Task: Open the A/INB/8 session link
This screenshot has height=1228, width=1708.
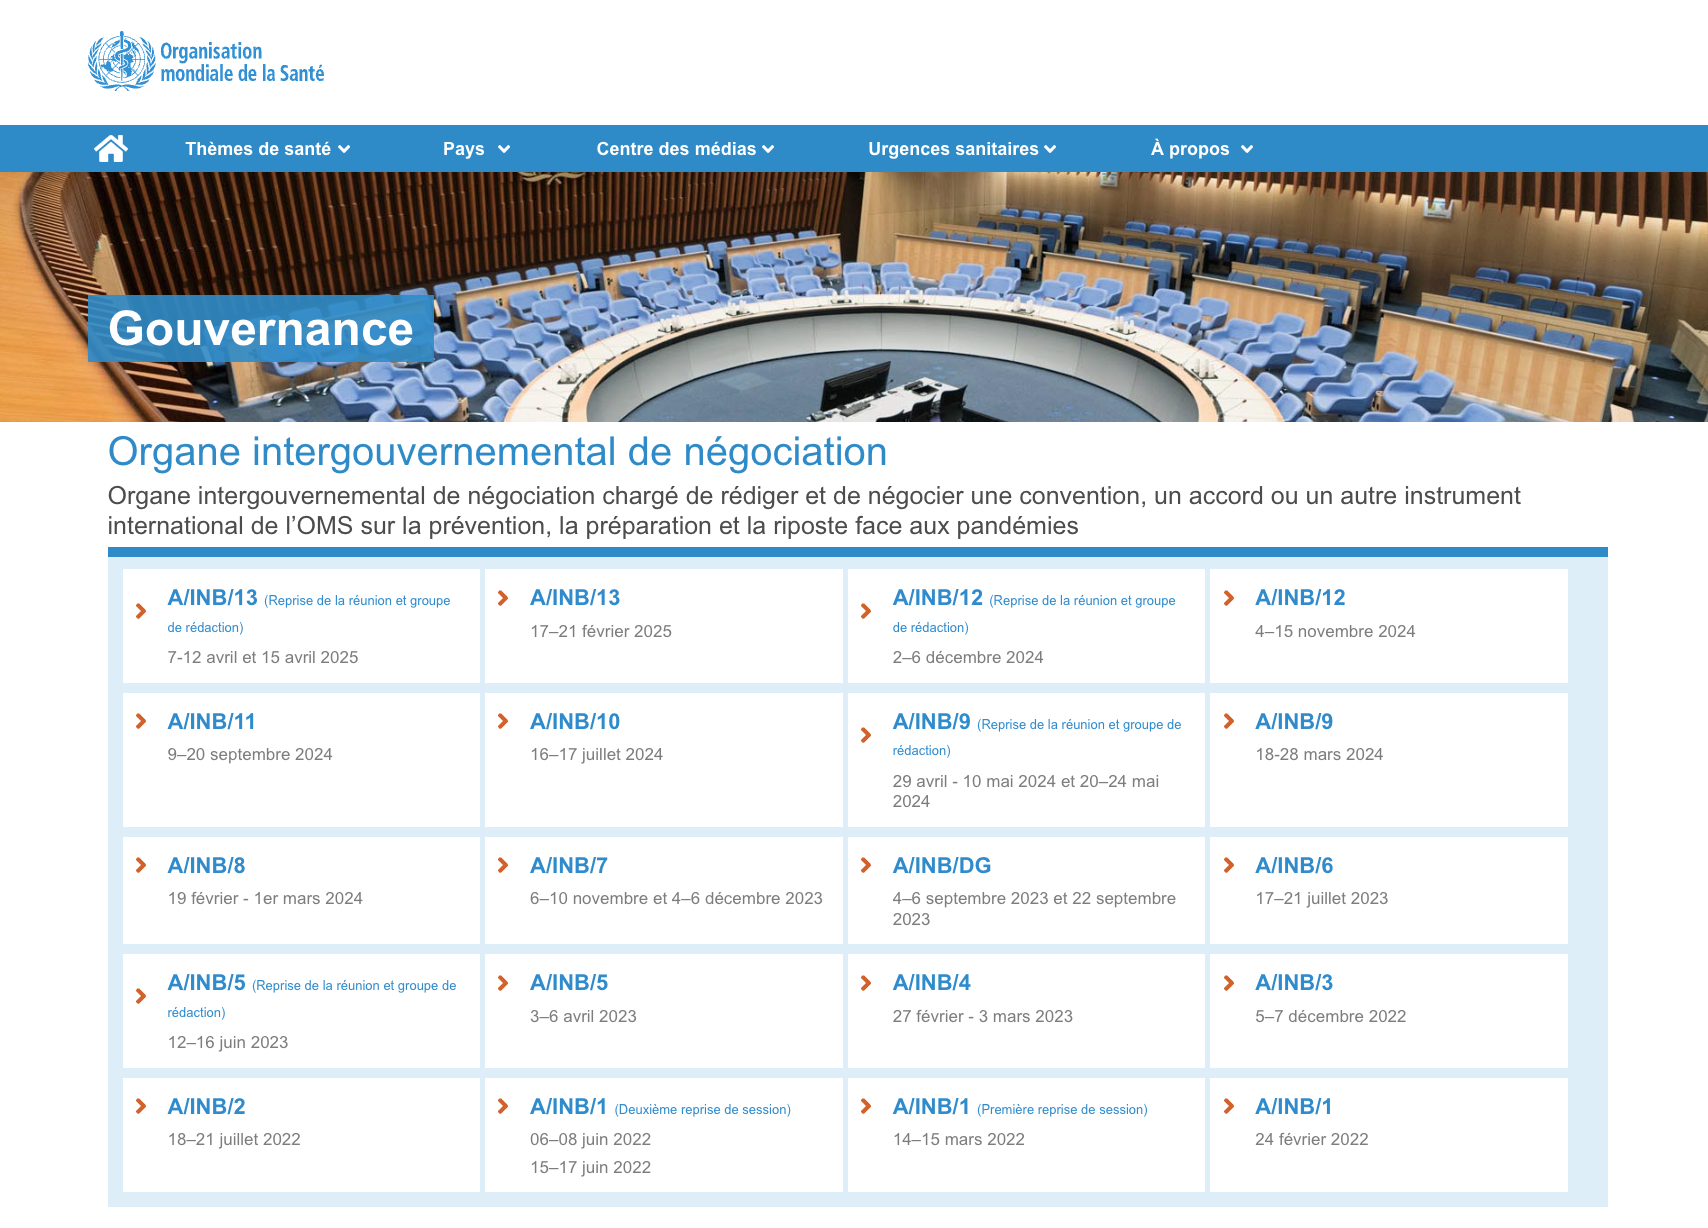Action: pyautogui.click(x=206, y=865)
